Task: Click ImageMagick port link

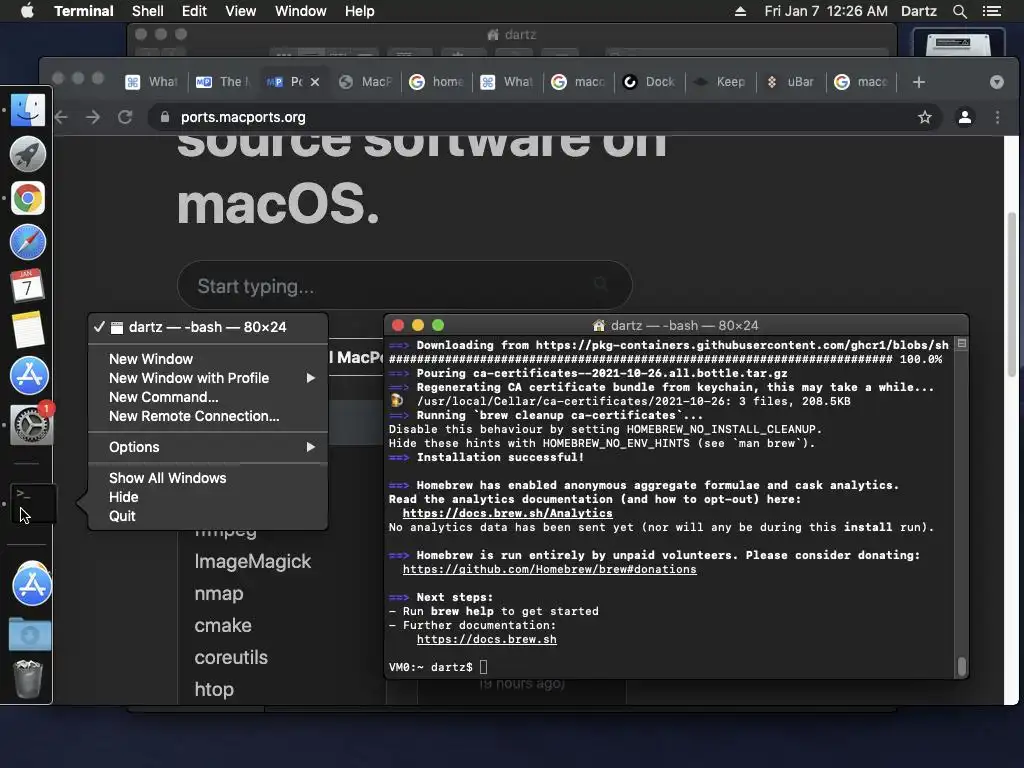Action: point(253,561)
